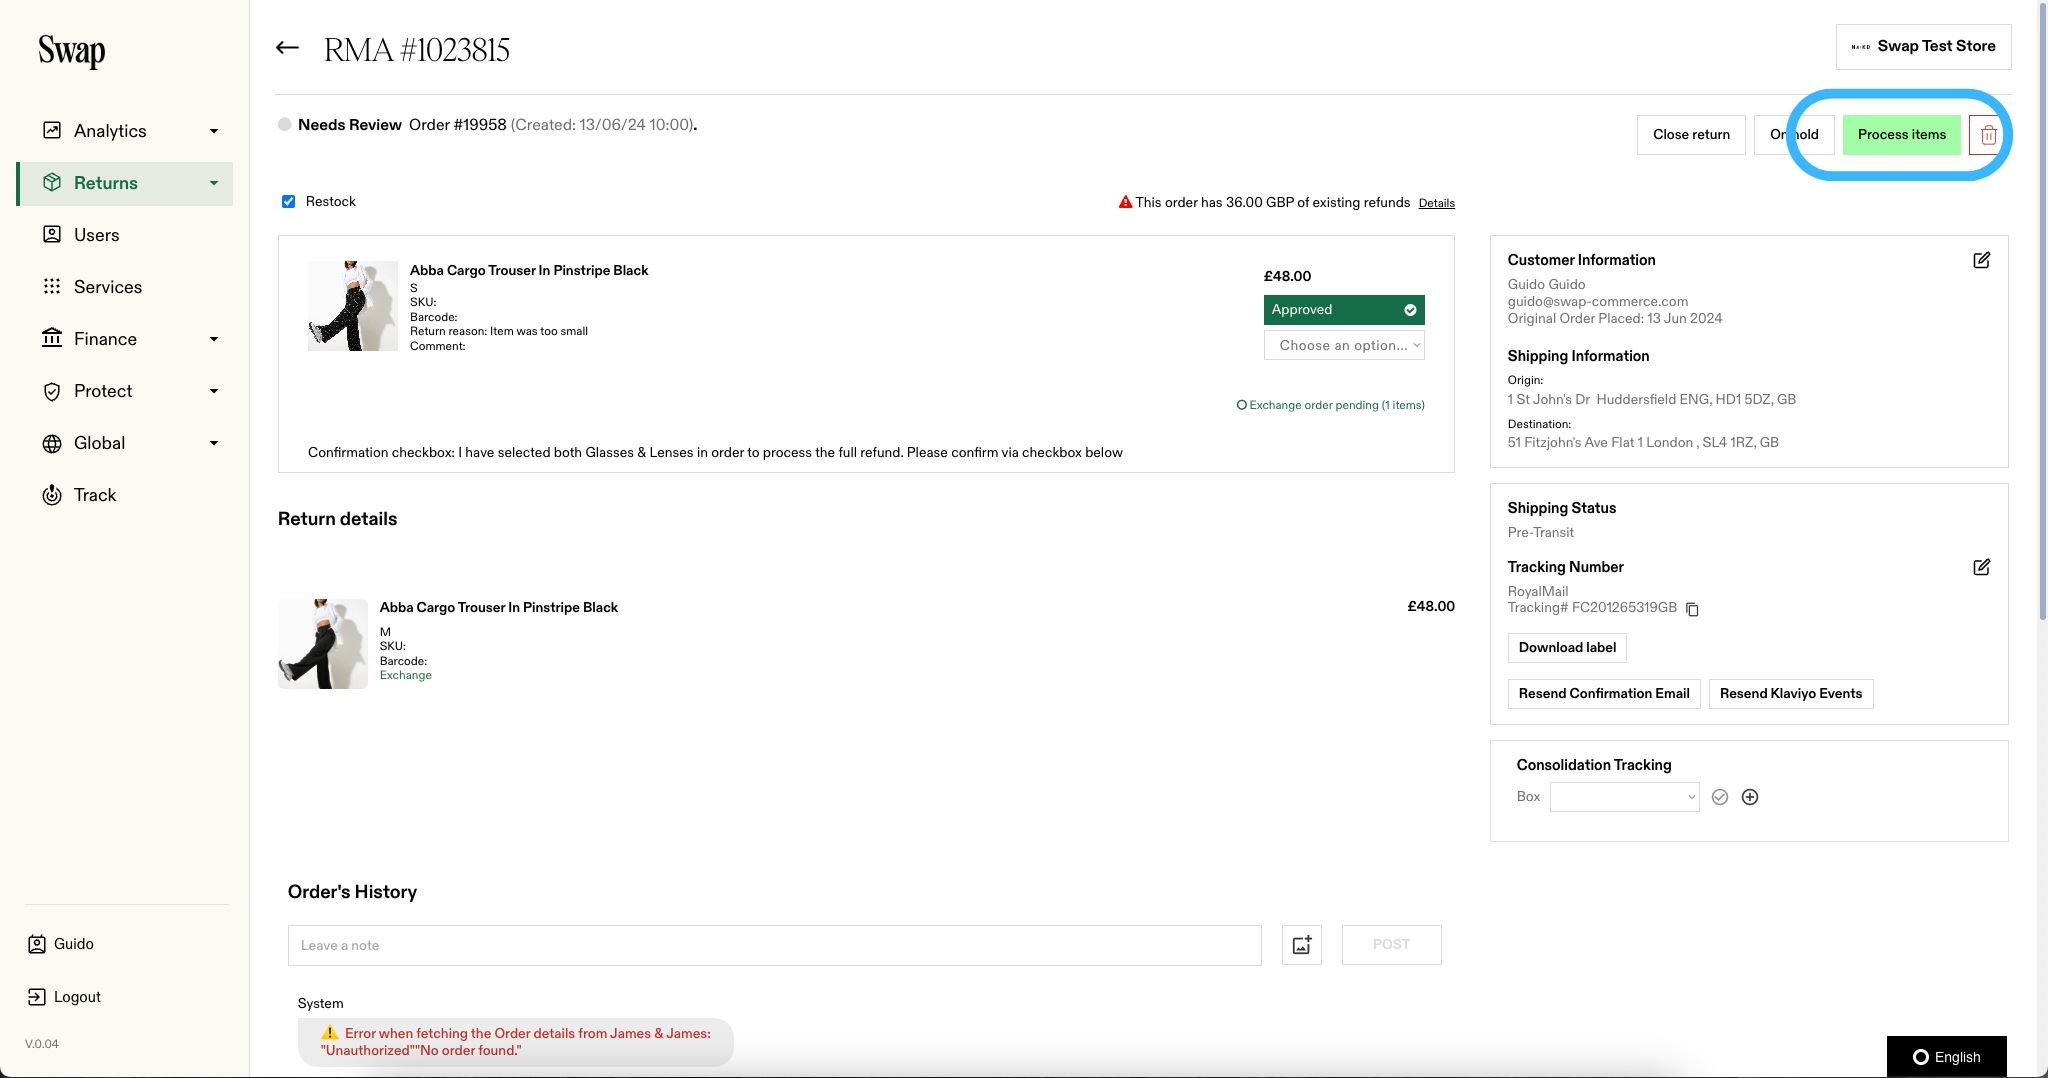Click the Close return button
The image size is (2048, 1078).
(1691, 135)
